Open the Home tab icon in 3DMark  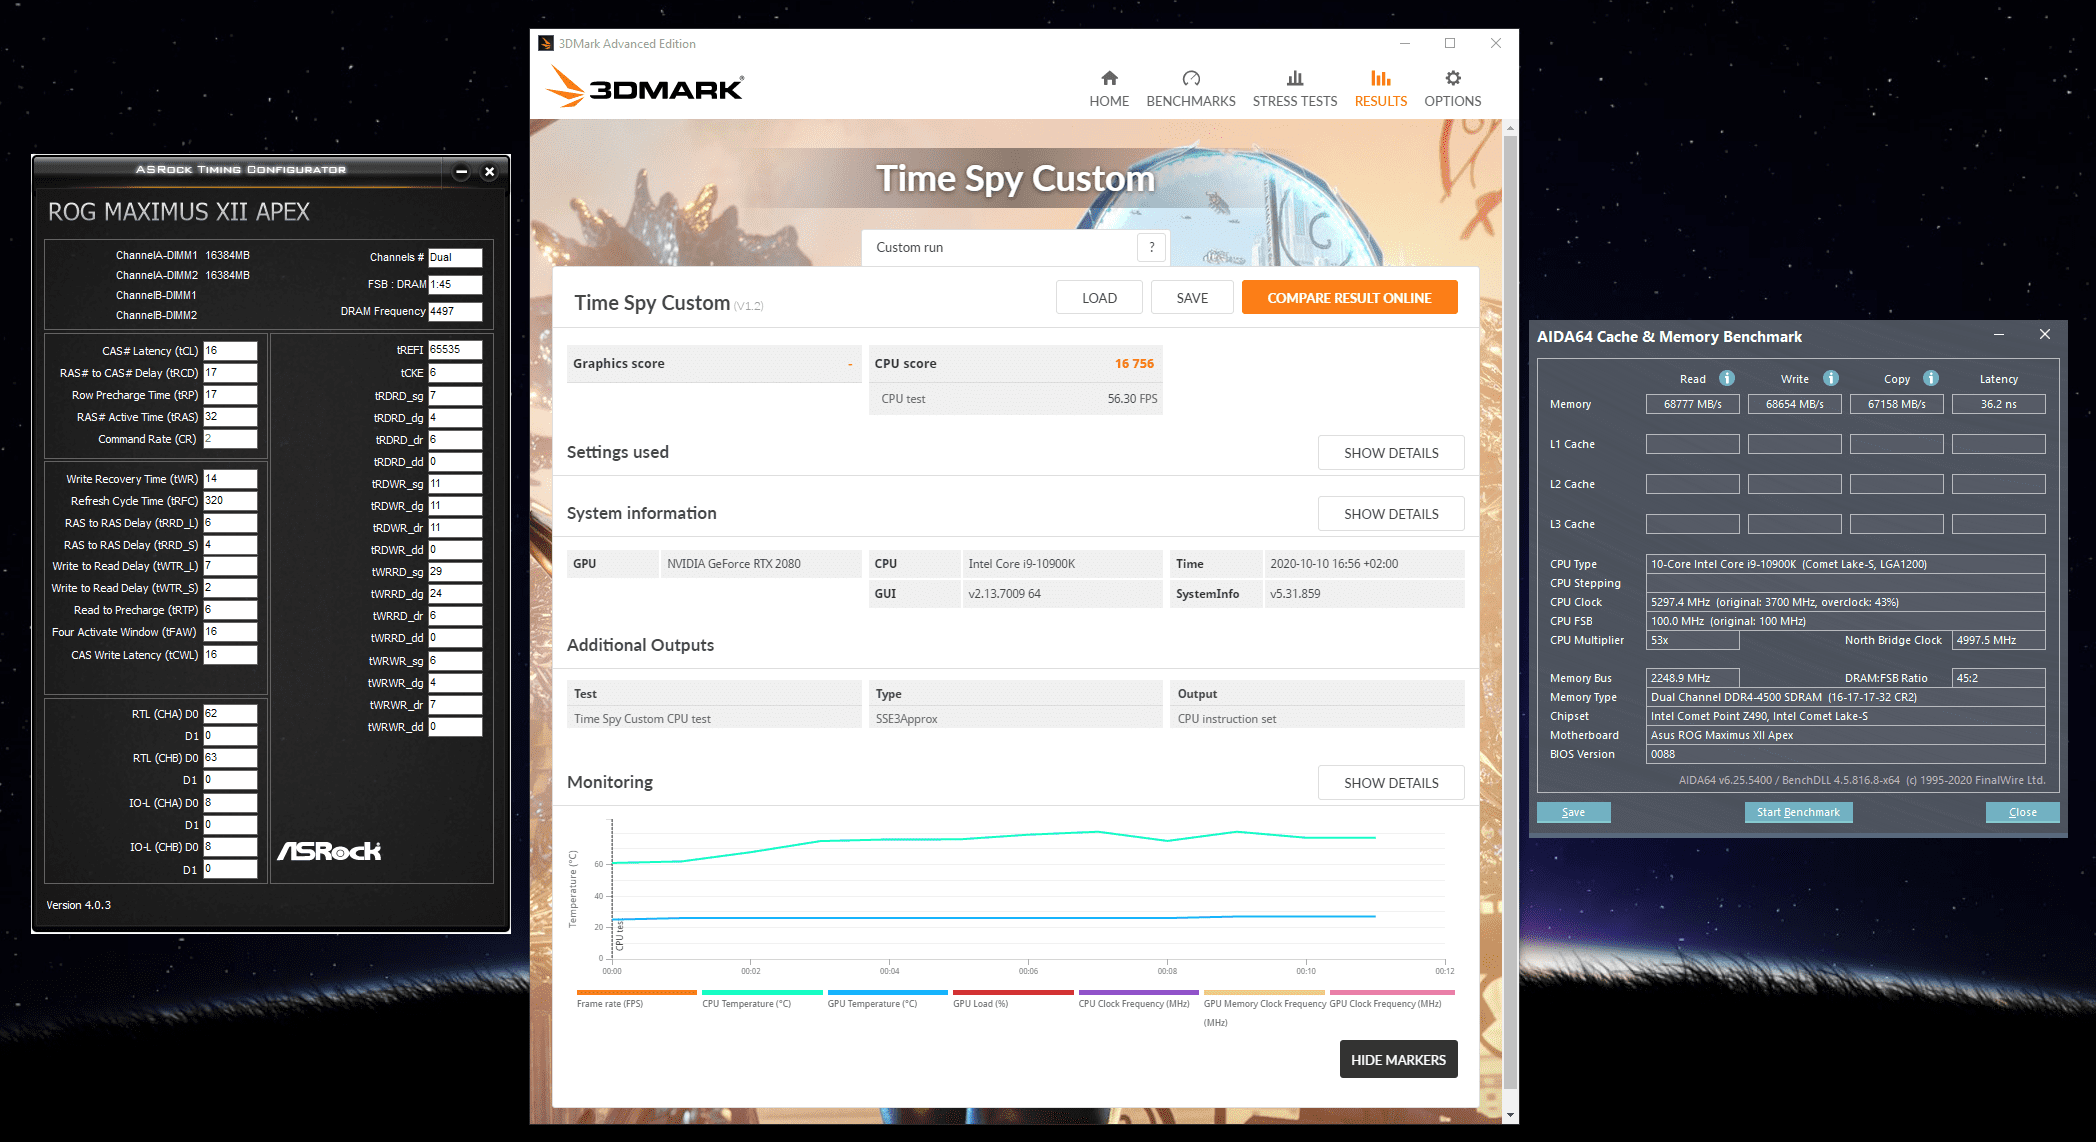(1109, 78)
